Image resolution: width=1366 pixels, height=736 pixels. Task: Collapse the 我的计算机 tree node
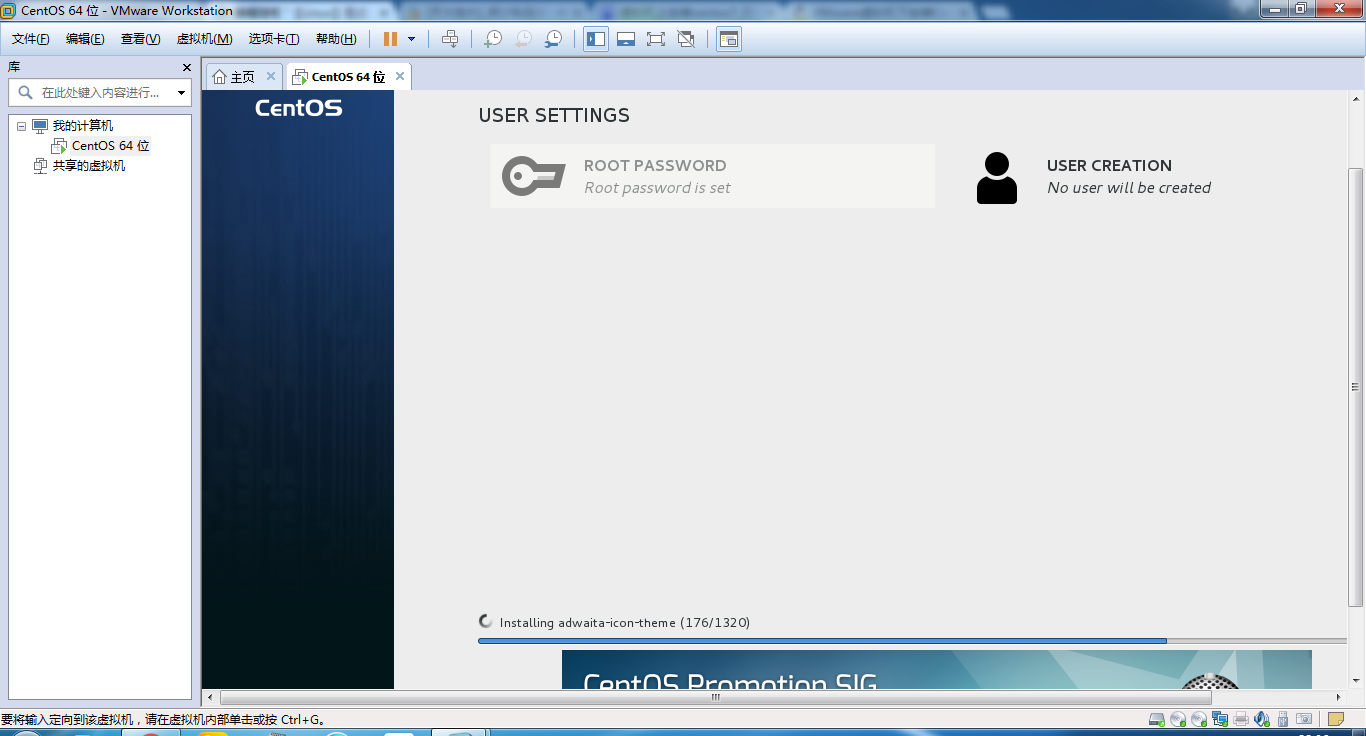(21, 126)
